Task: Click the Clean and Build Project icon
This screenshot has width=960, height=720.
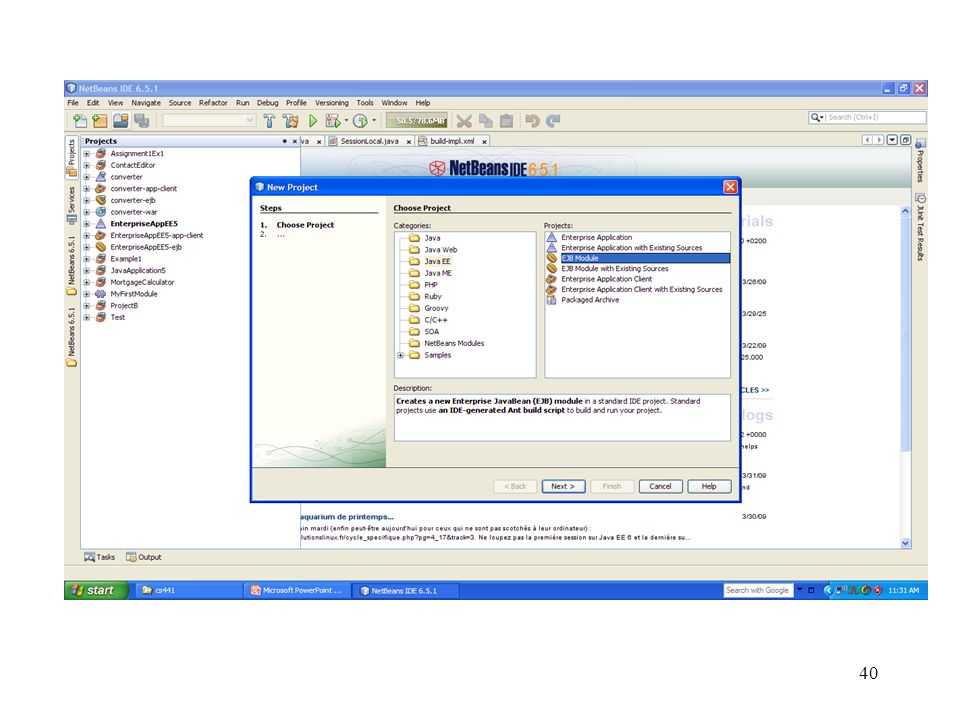Action: pos(291,121)
